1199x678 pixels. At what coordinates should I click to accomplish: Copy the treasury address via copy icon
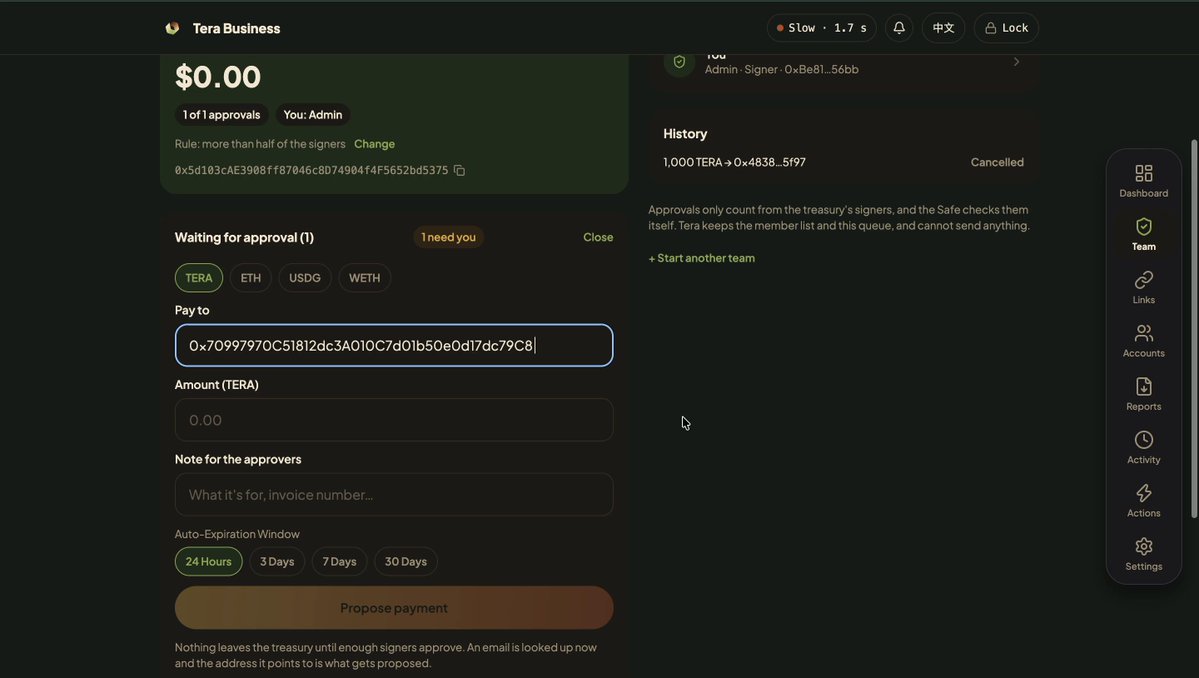pos(459,170)
